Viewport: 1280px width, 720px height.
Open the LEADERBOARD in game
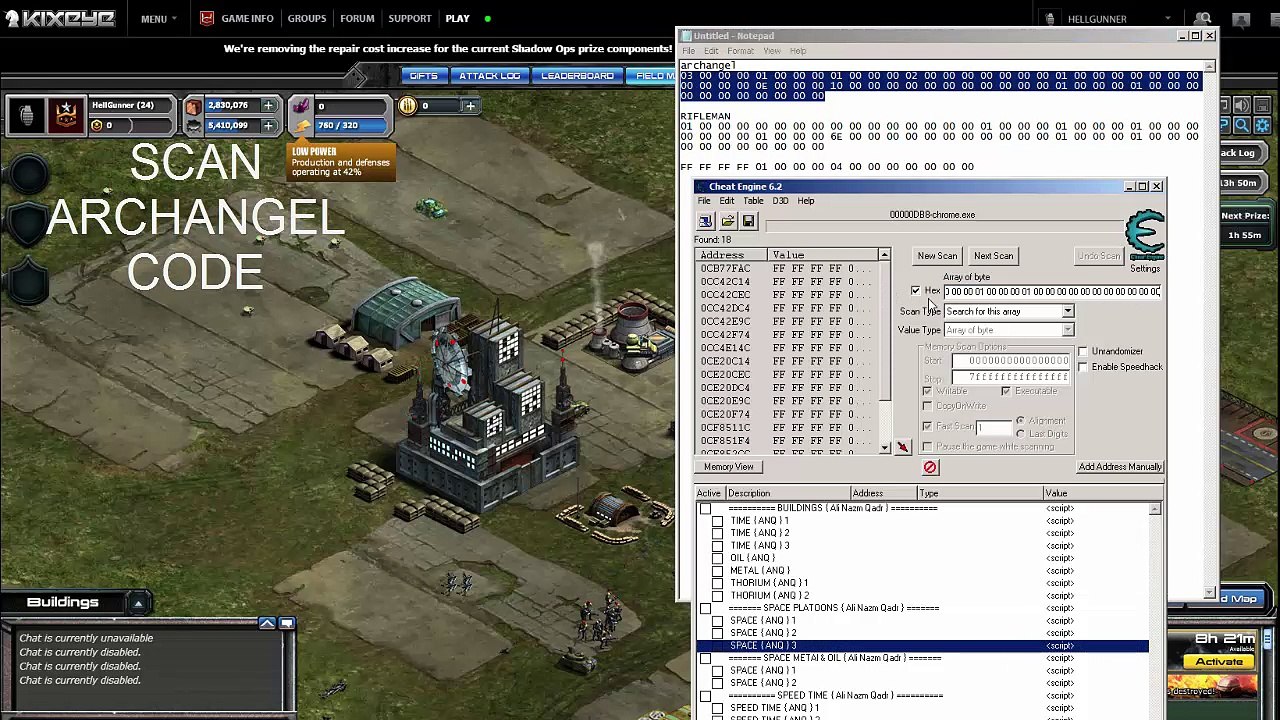(578, 76)
